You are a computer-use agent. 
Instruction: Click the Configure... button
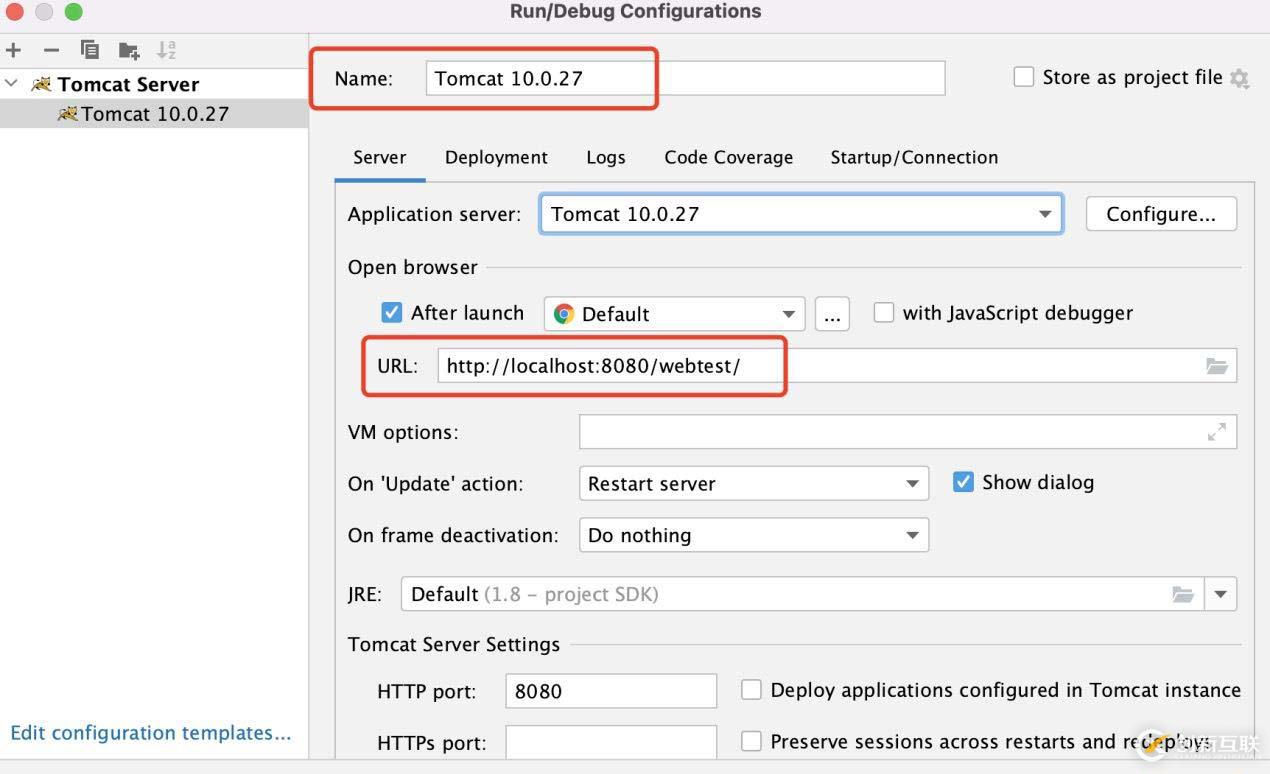tap(1161, 214)
